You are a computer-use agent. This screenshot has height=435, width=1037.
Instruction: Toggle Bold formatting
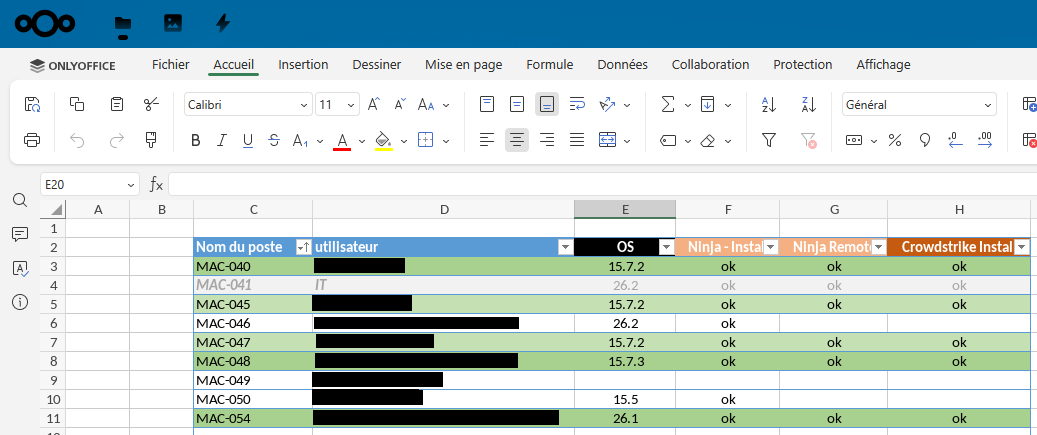click(x=196, y=140)
